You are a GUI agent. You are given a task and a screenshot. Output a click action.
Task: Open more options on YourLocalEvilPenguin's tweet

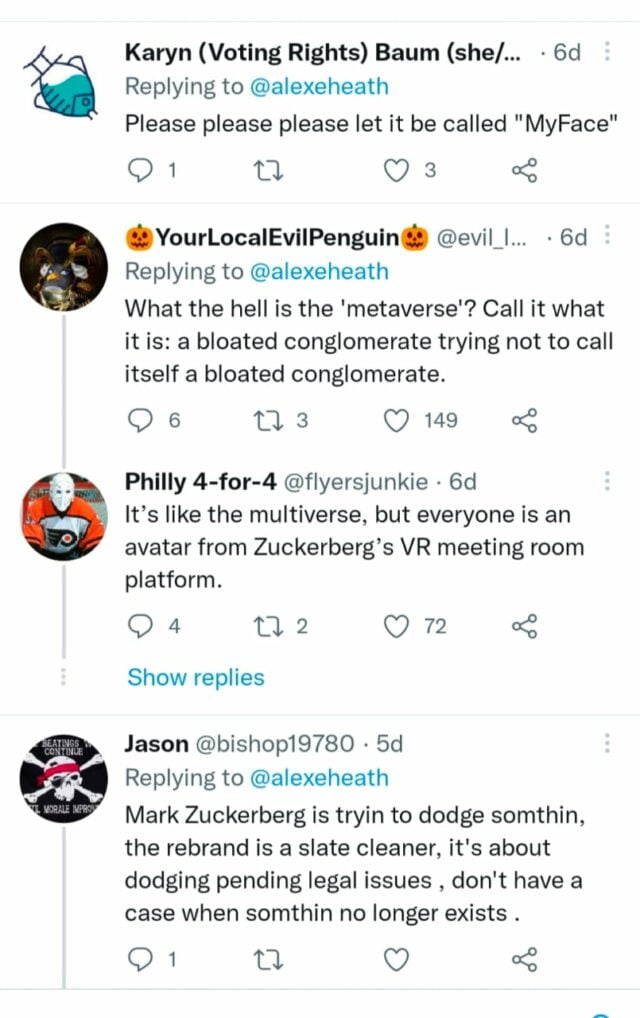(607, 237)
